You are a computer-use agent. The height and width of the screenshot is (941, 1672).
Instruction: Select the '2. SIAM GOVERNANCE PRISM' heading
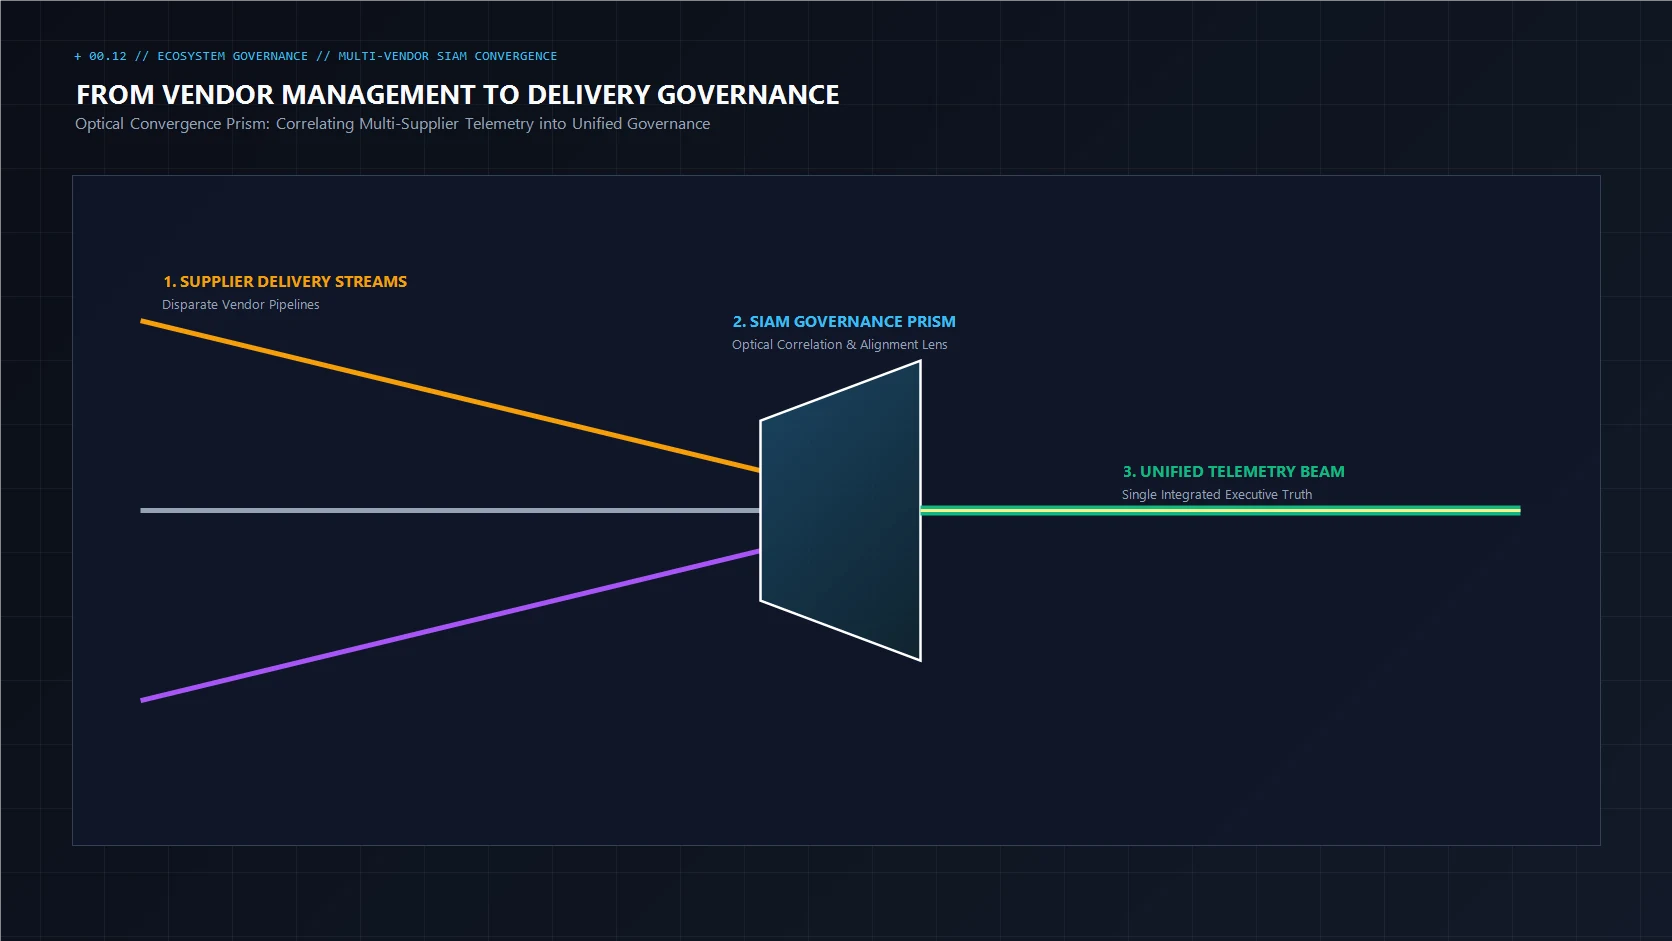click(844, 322)
